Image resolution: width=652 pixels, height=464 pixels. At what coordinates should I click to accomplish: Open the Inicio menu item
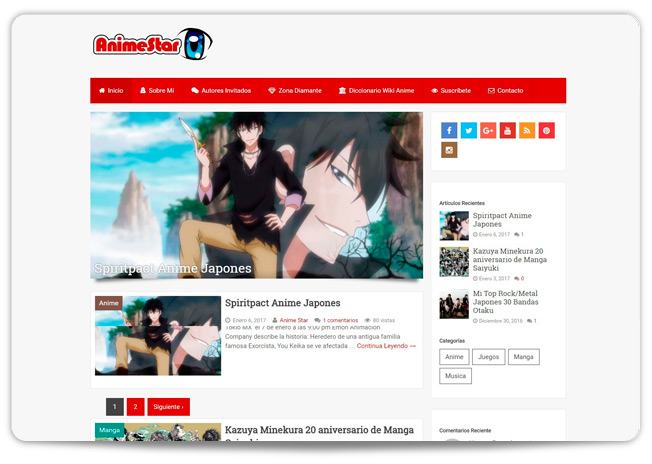click(x=111, y=91)
